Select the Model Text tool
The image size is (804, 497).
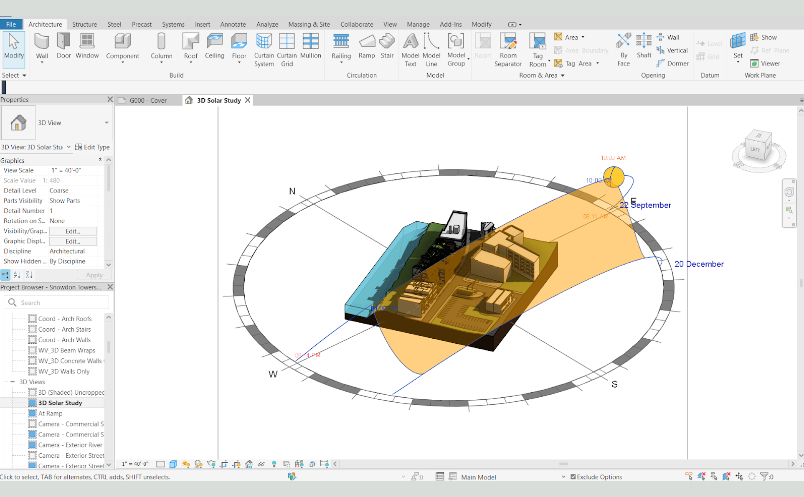(410, 49)
